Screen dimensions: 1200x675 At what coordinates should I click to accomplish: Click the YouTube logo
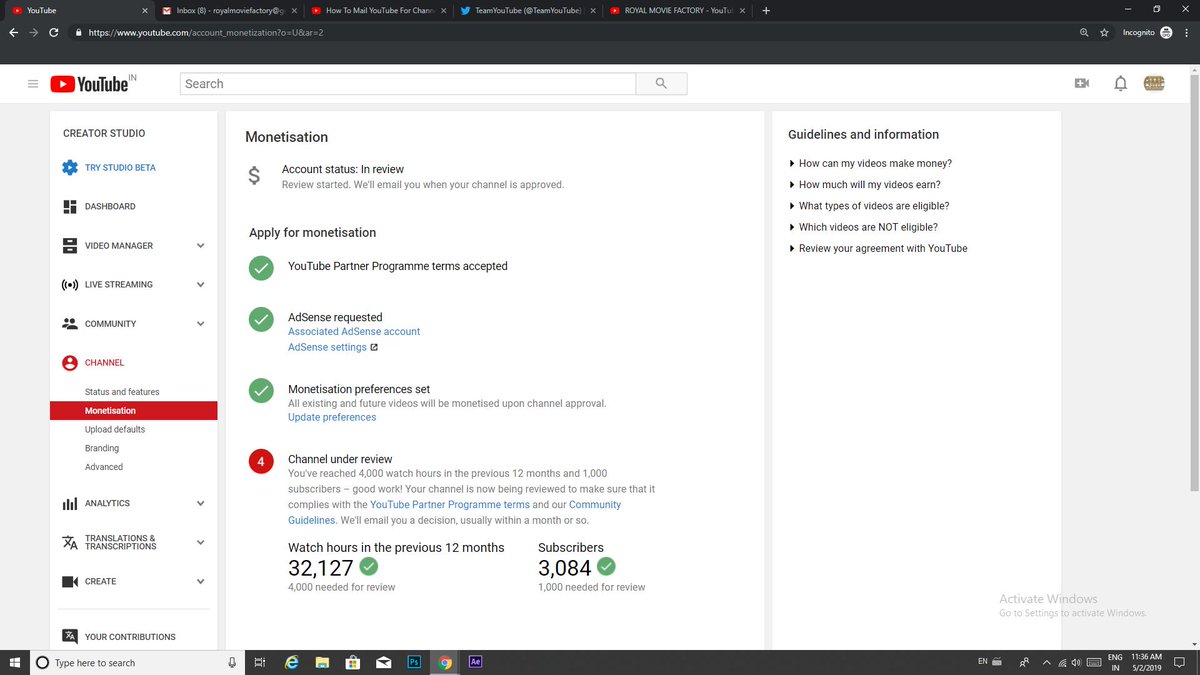click(x=90, y=84)
